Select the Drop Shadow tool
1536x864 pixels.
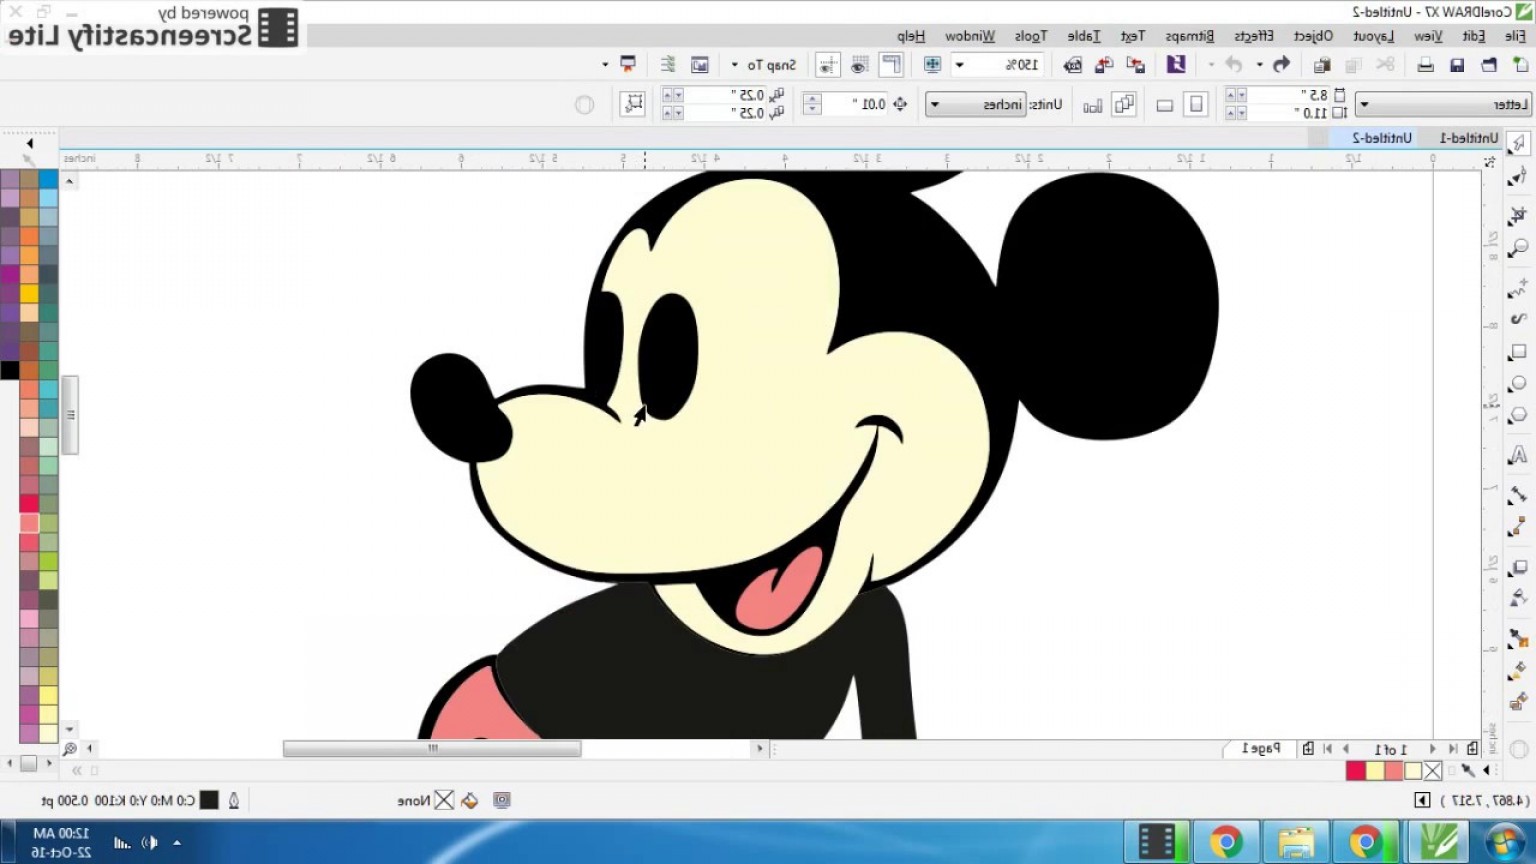coord(1518,568)
